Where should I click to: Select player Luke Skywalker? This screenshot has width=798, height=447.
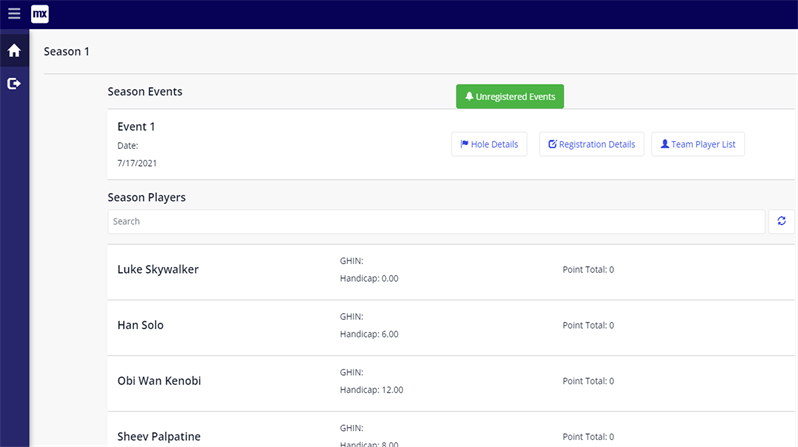coord(158,270)
